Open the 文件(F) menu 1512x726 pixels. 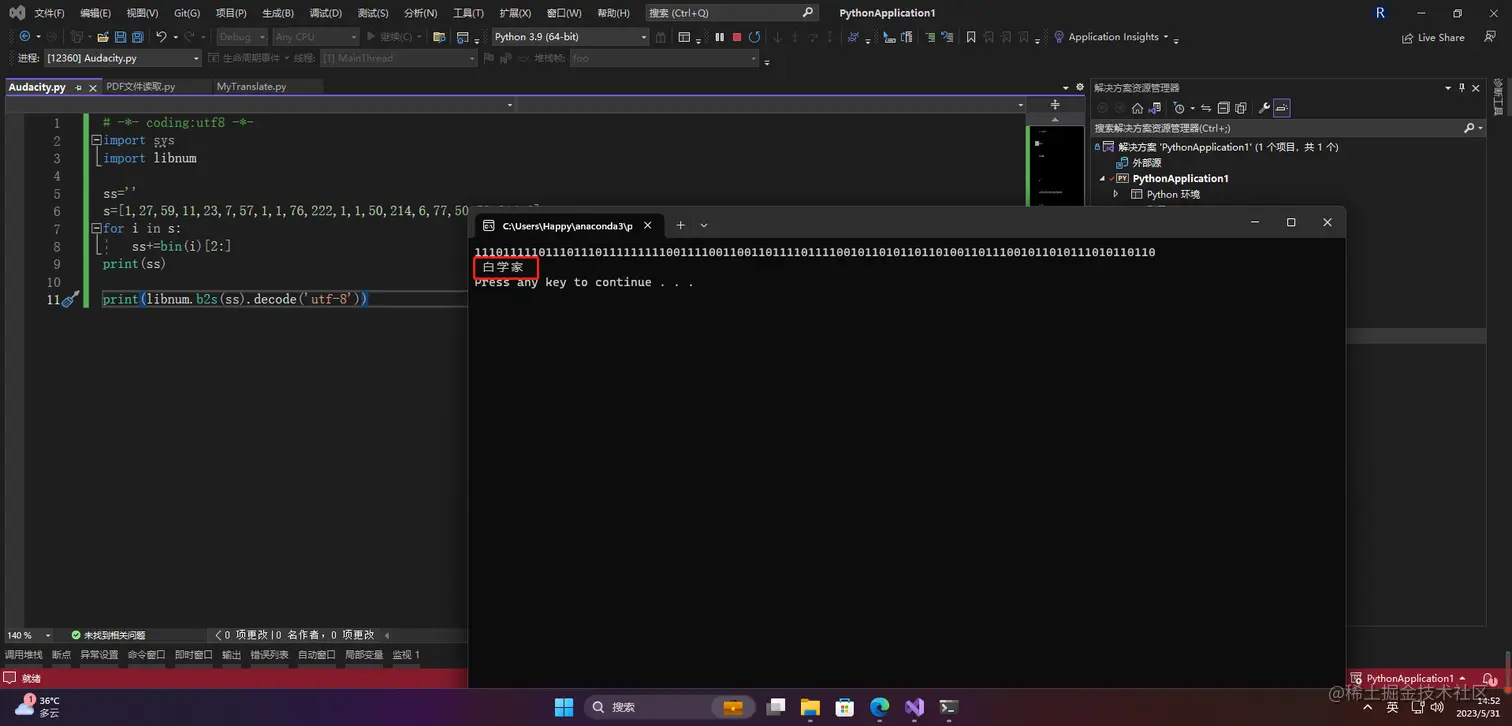click(49, 13)
